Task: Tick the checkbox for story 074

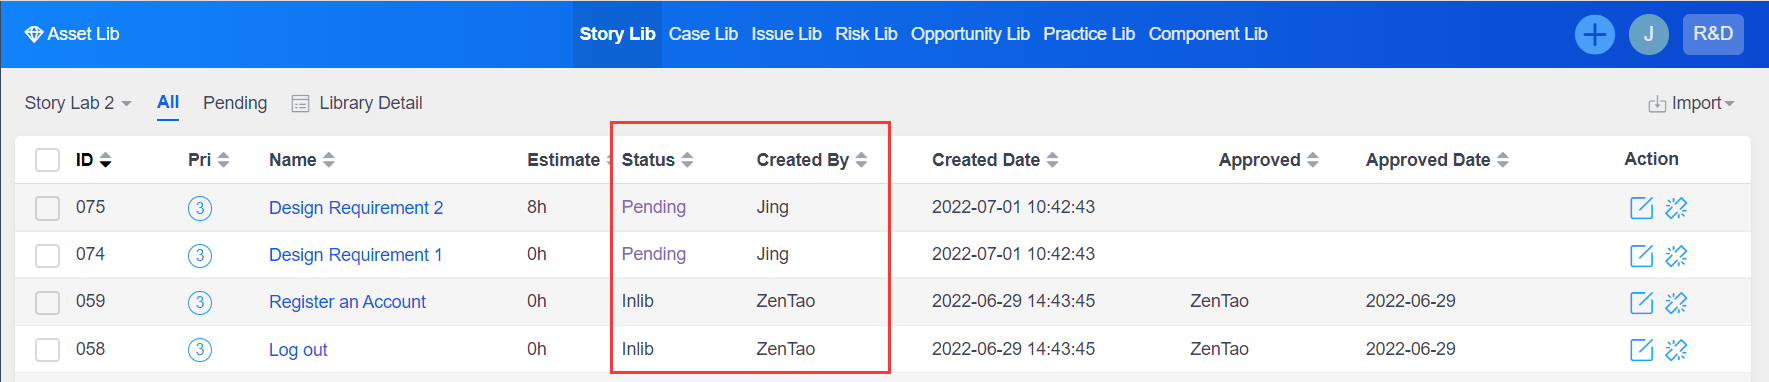Action: 47,255
